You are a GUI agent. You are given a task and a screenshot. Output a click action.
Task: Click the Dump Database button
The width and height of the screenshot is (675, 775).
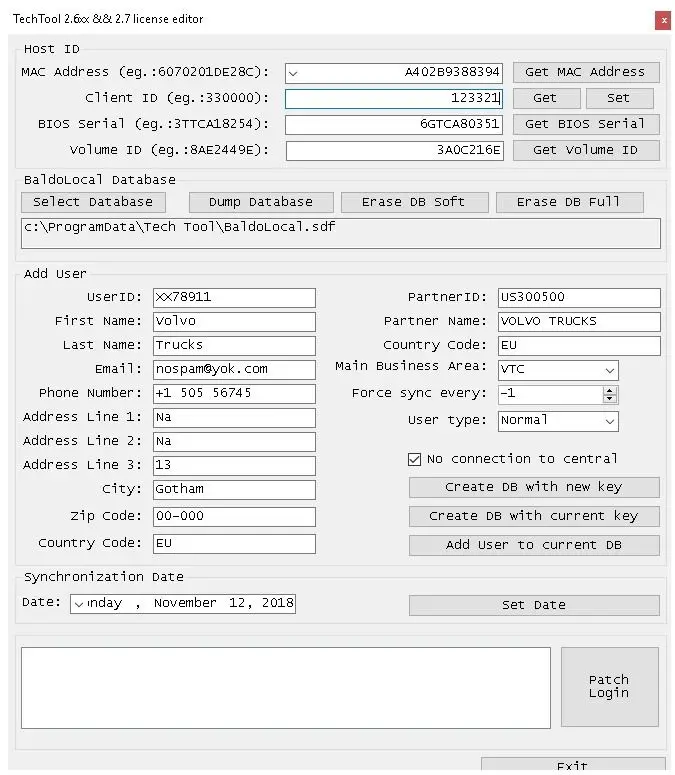point(261,202)
